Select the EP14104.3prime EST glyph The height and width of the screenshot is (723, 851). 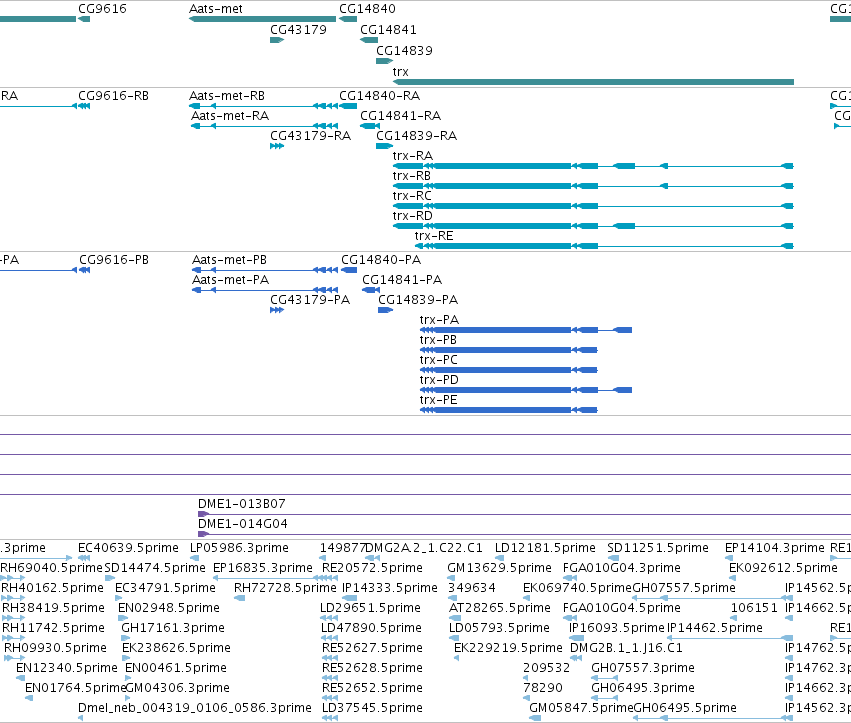[x=729, y=558]
